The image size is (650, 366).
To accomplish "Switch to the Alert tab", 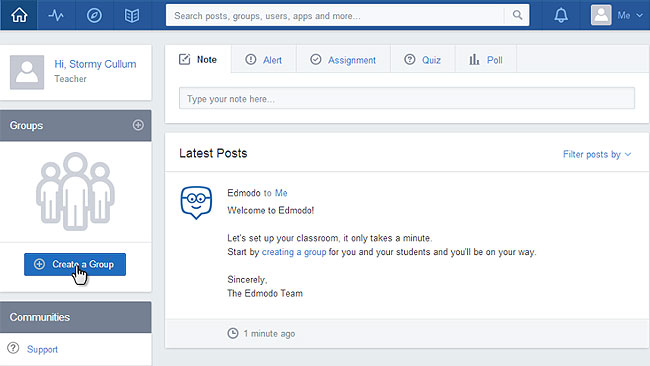I will (x=264, y=60).
